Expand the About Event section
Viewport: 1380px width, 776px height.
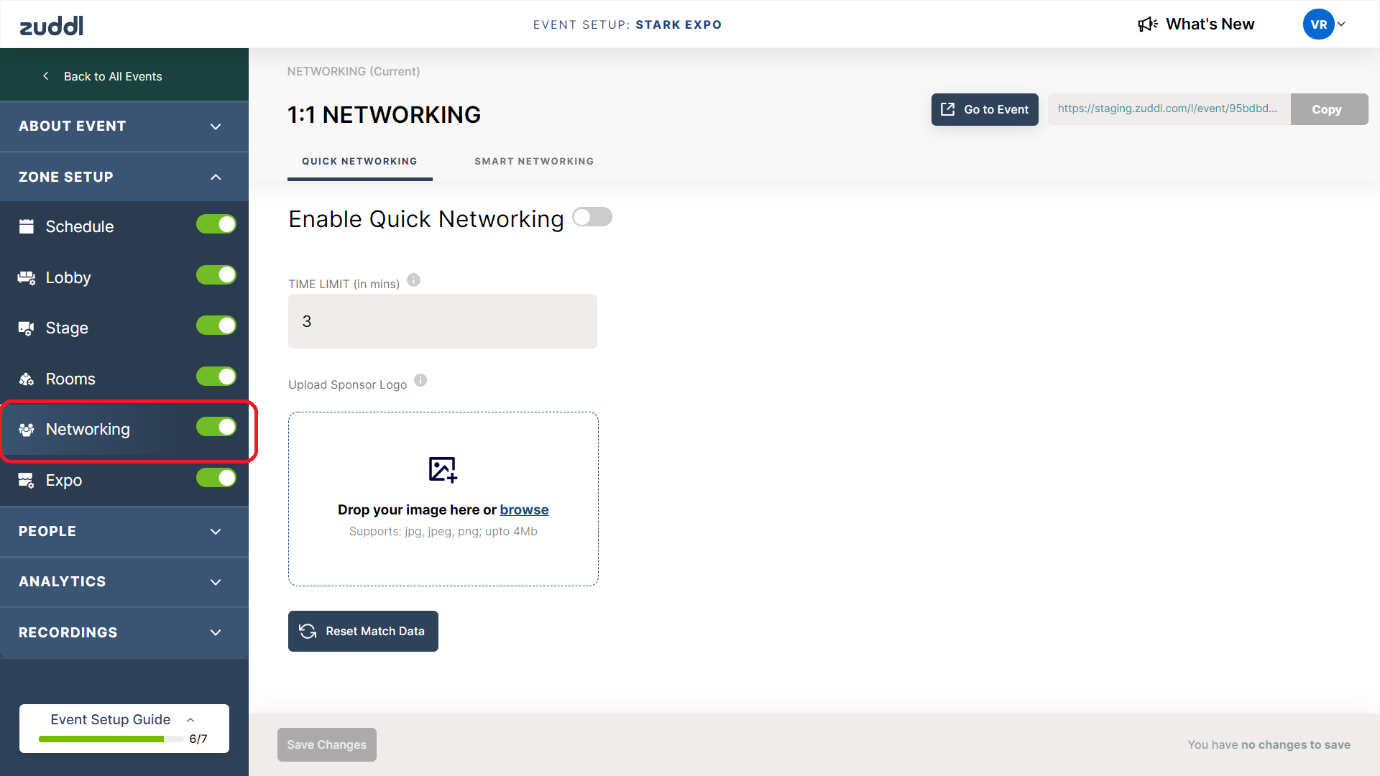[124, 126]
